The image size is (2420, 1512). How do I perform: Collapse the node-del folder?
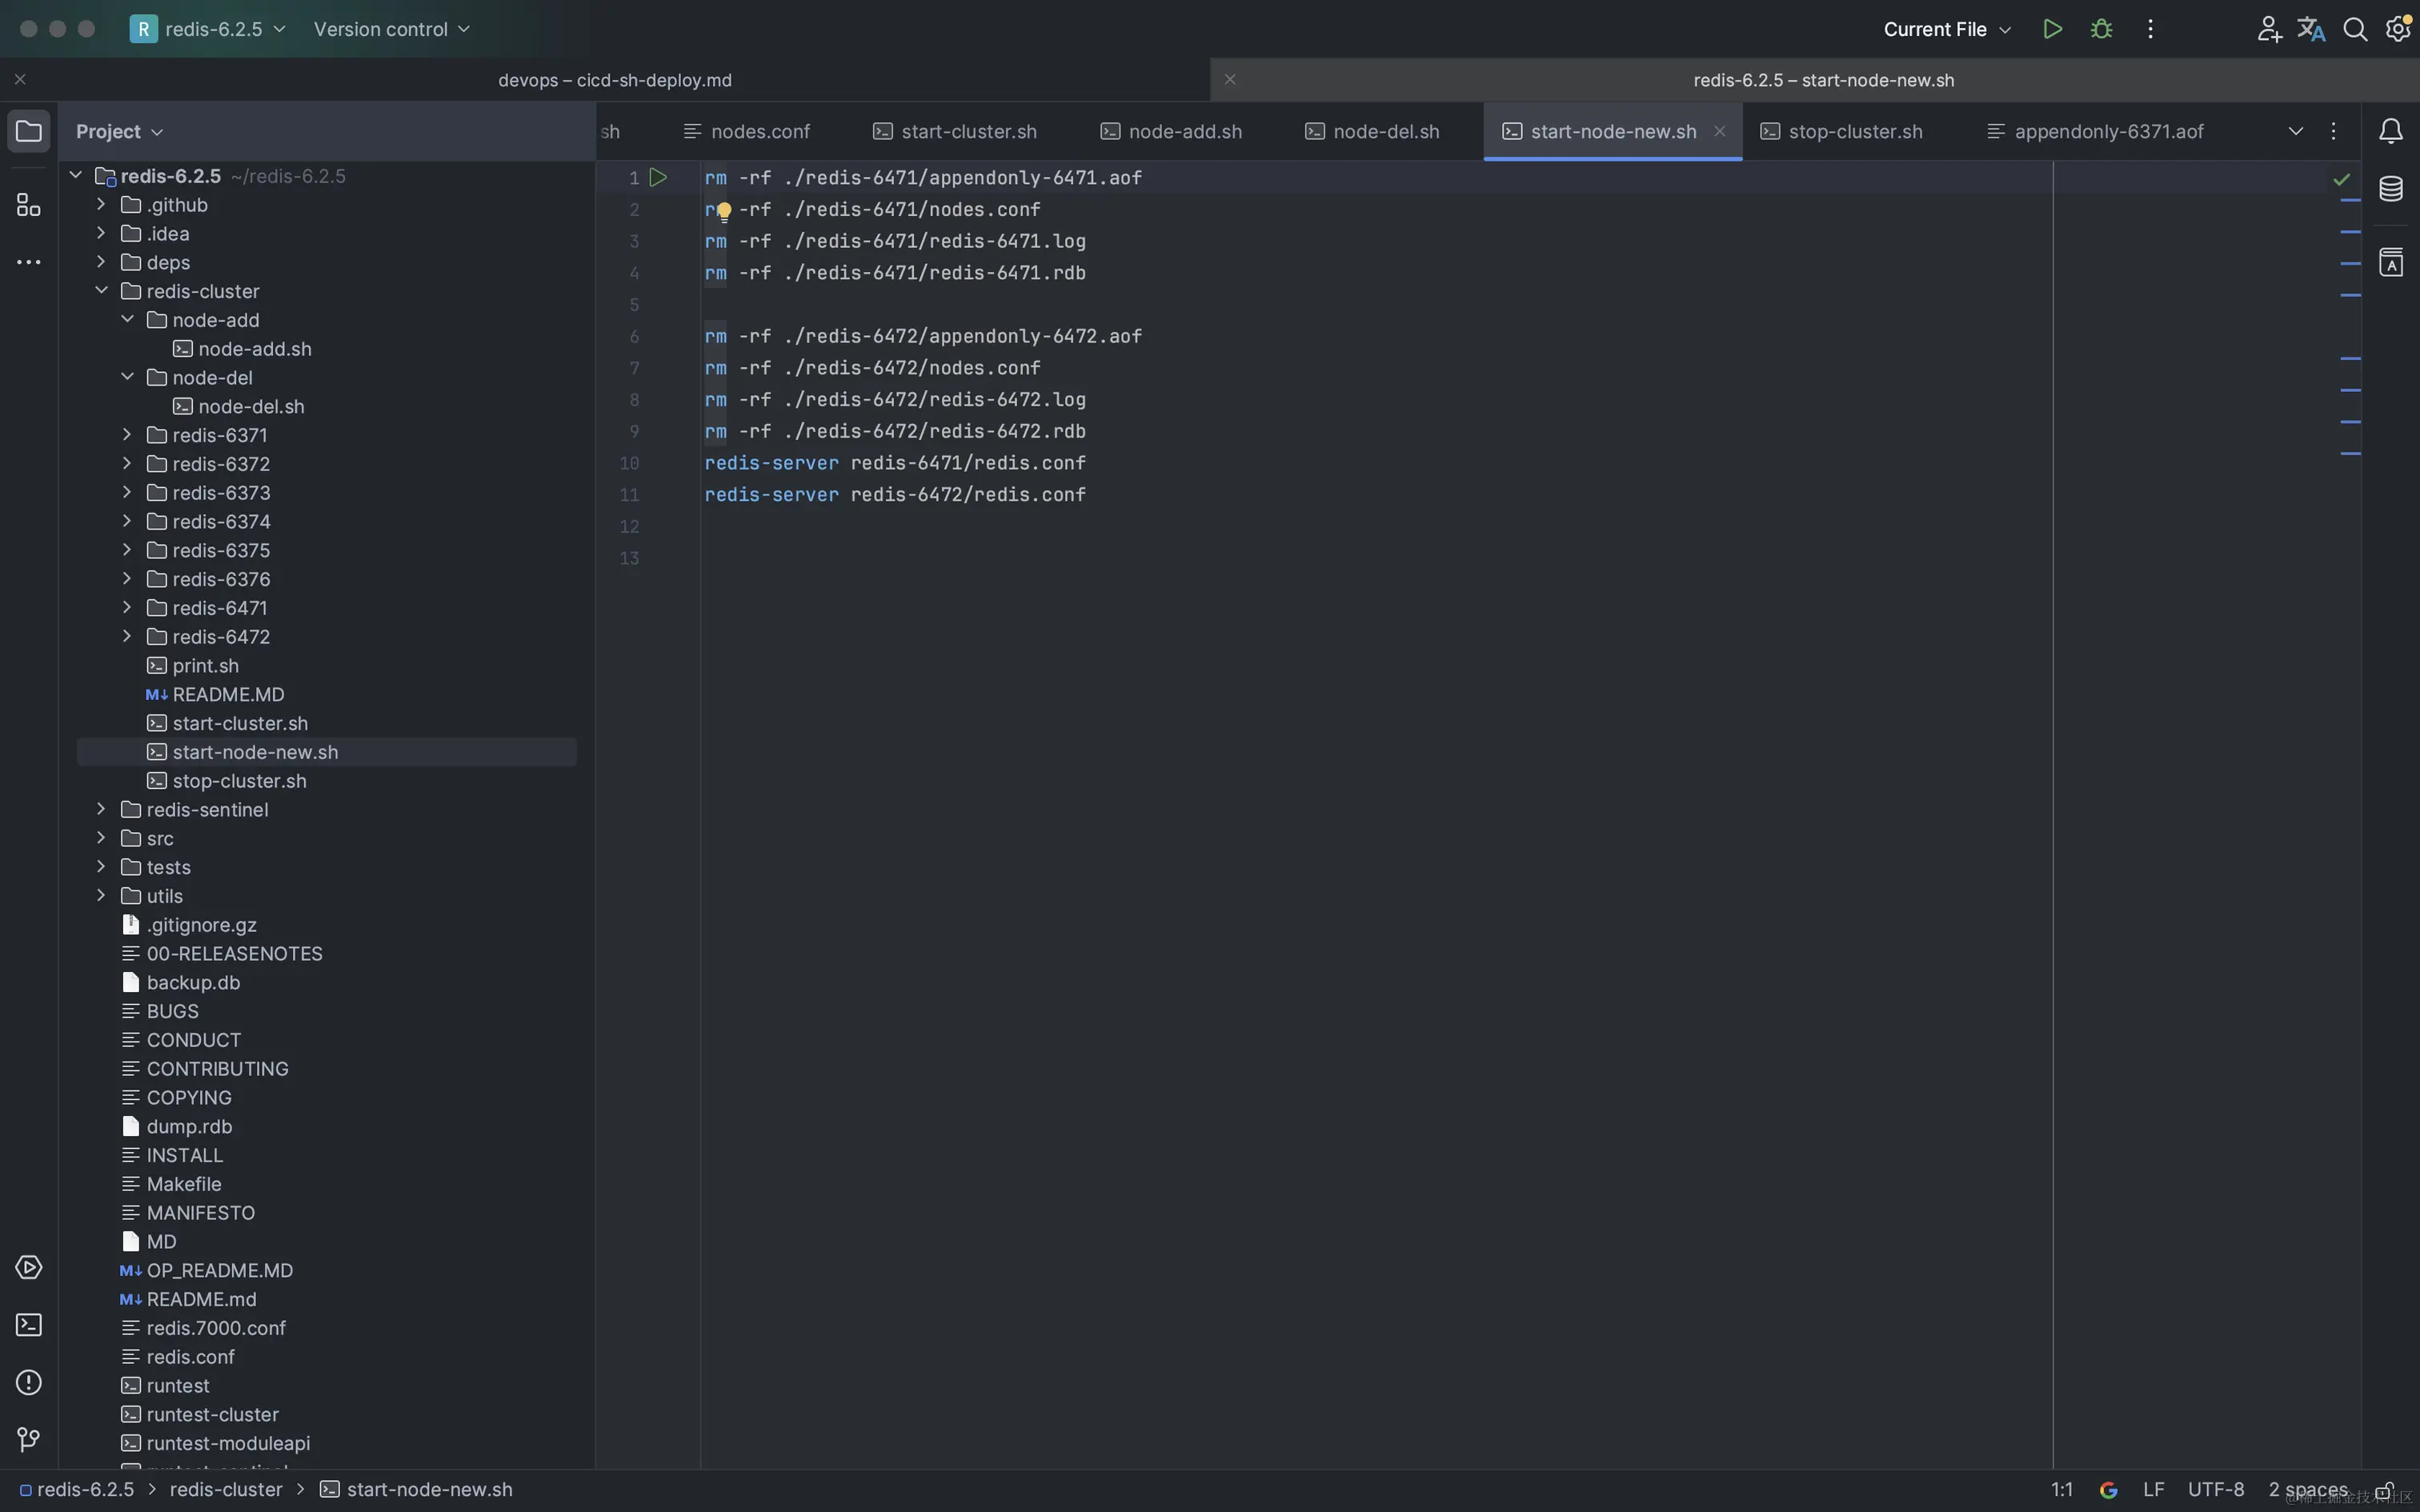click(127, 377)
